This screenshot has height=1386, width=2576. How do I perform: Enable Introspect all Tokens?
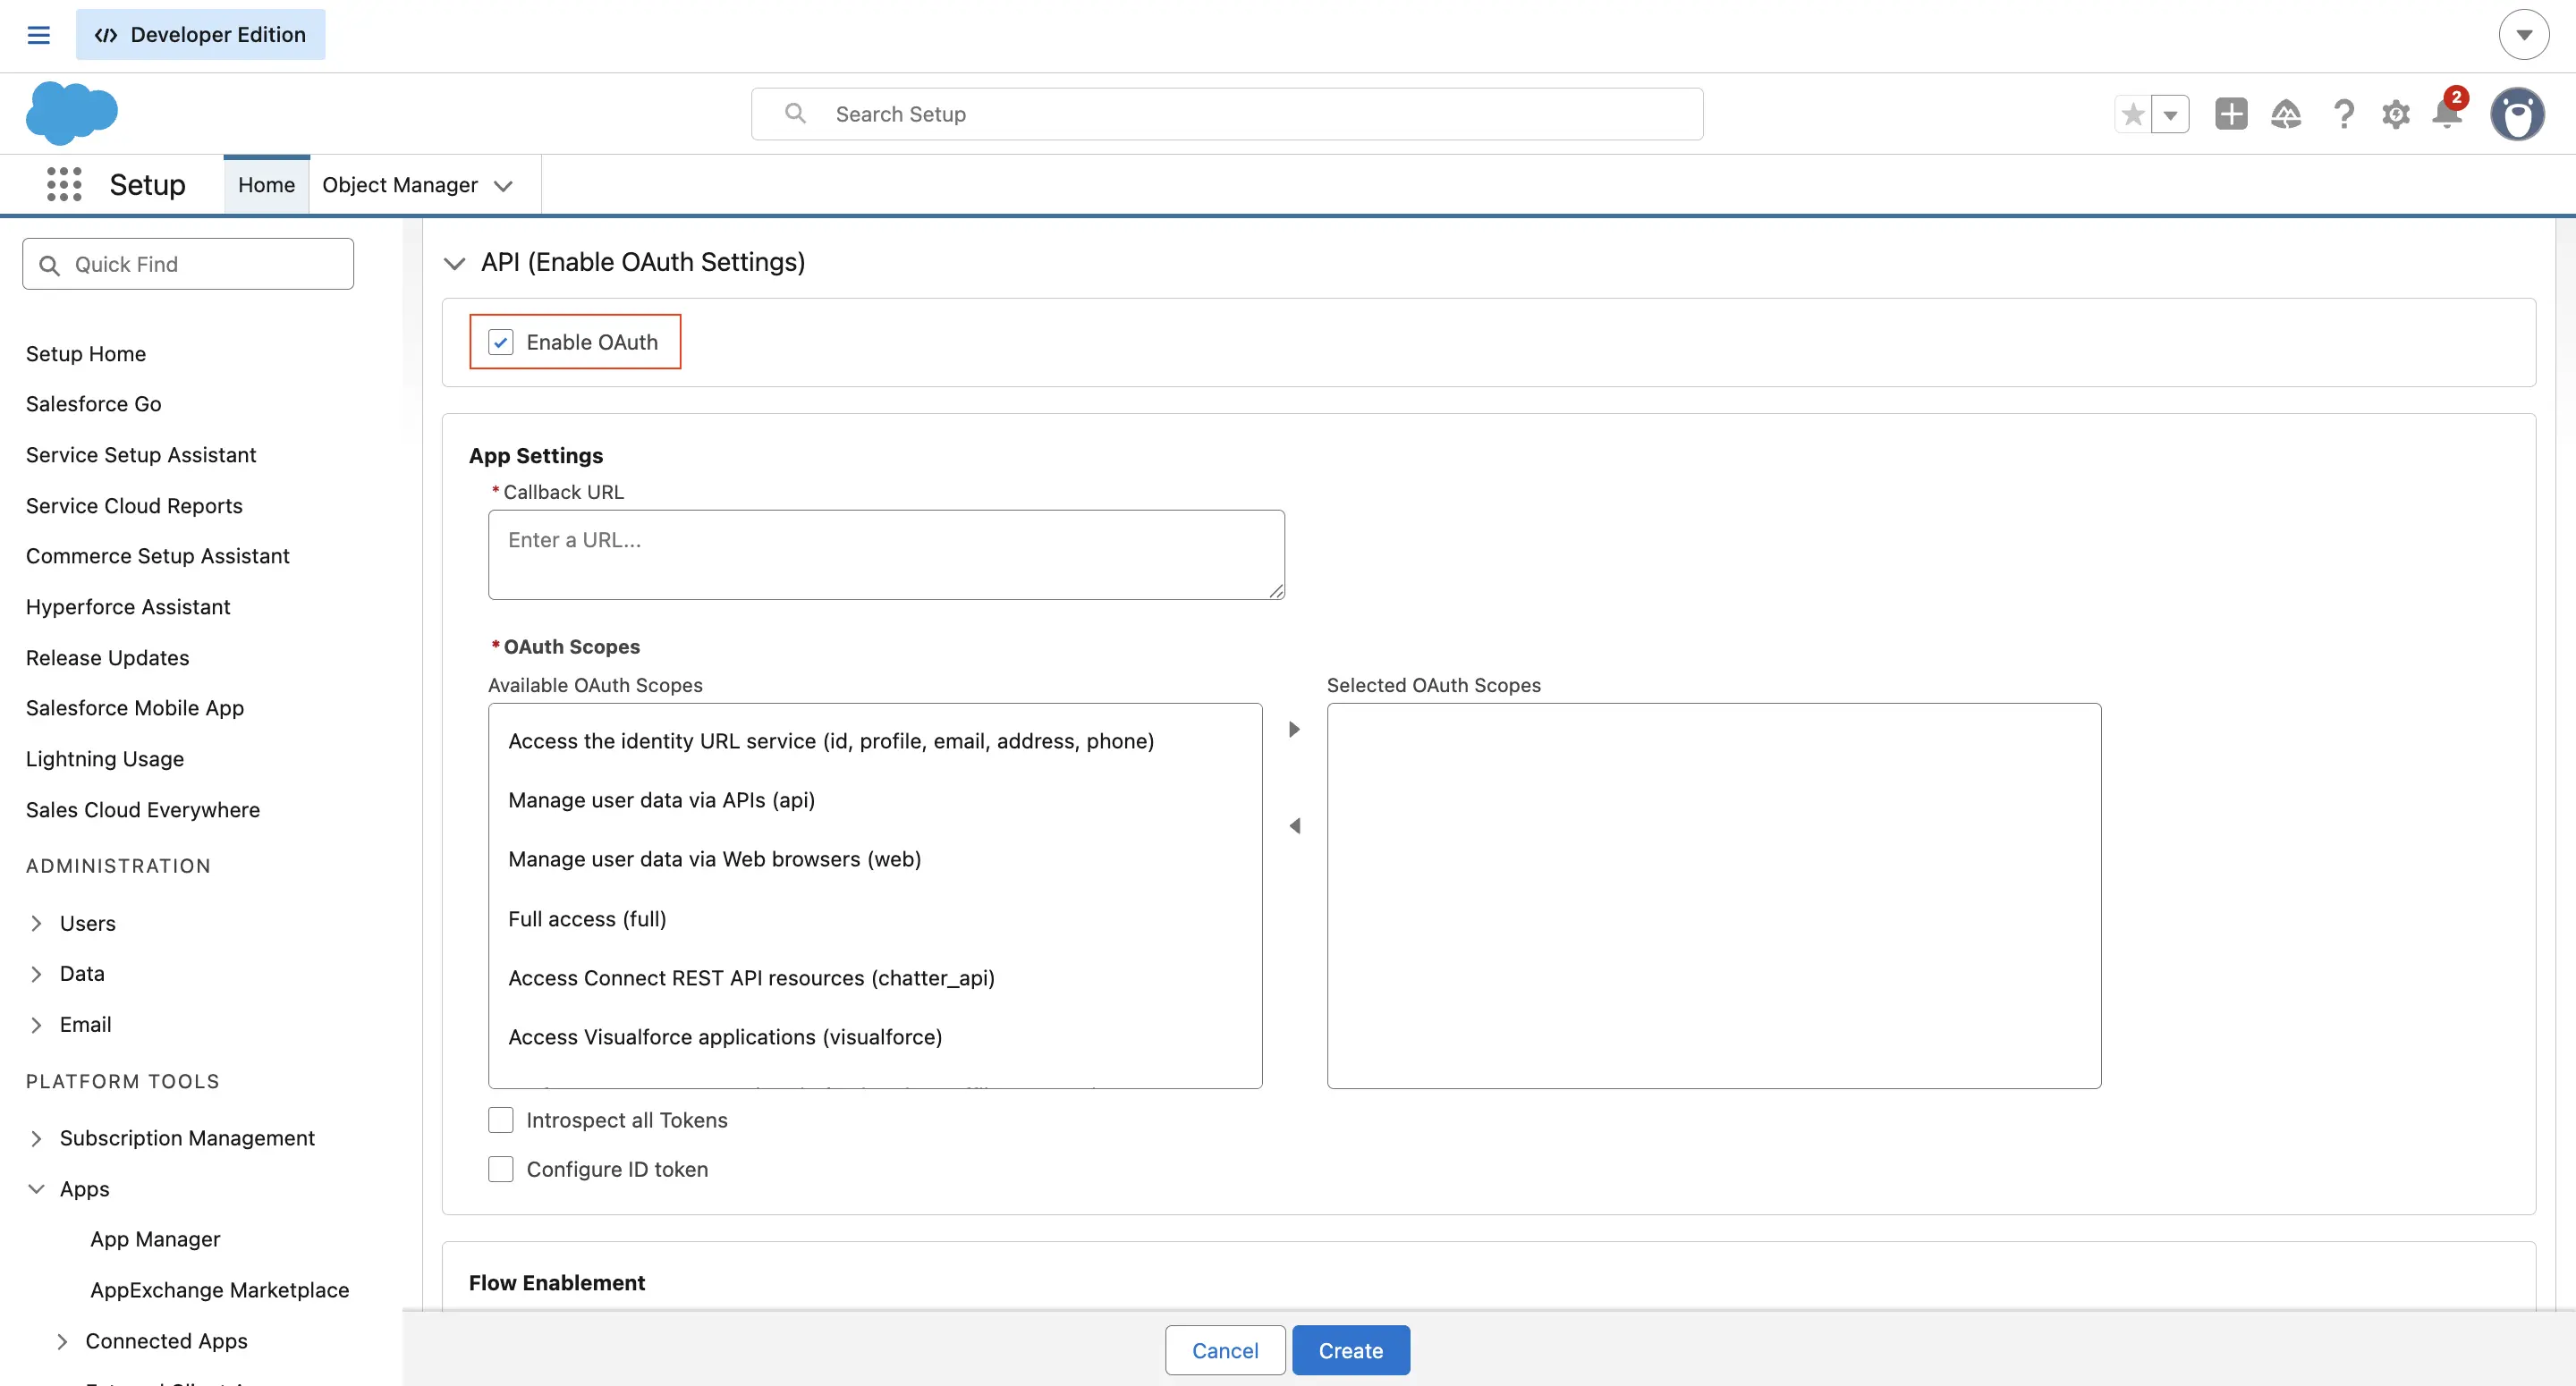click(501, 1120)
